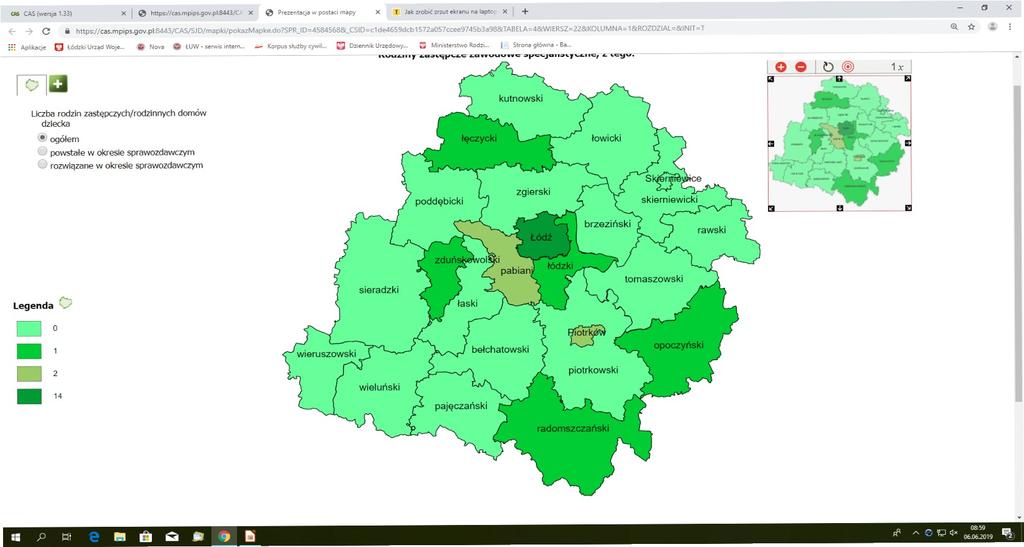
Task: Pan minimap up with the top arrow
Action: click(x=839, y=79)
